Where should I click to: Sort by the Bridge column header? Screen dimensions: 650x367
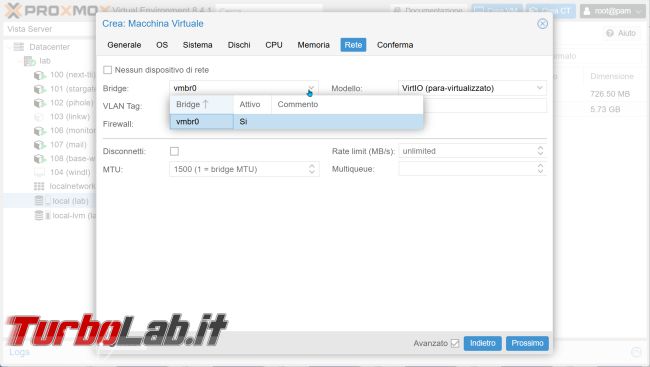(x=201, y=105)
